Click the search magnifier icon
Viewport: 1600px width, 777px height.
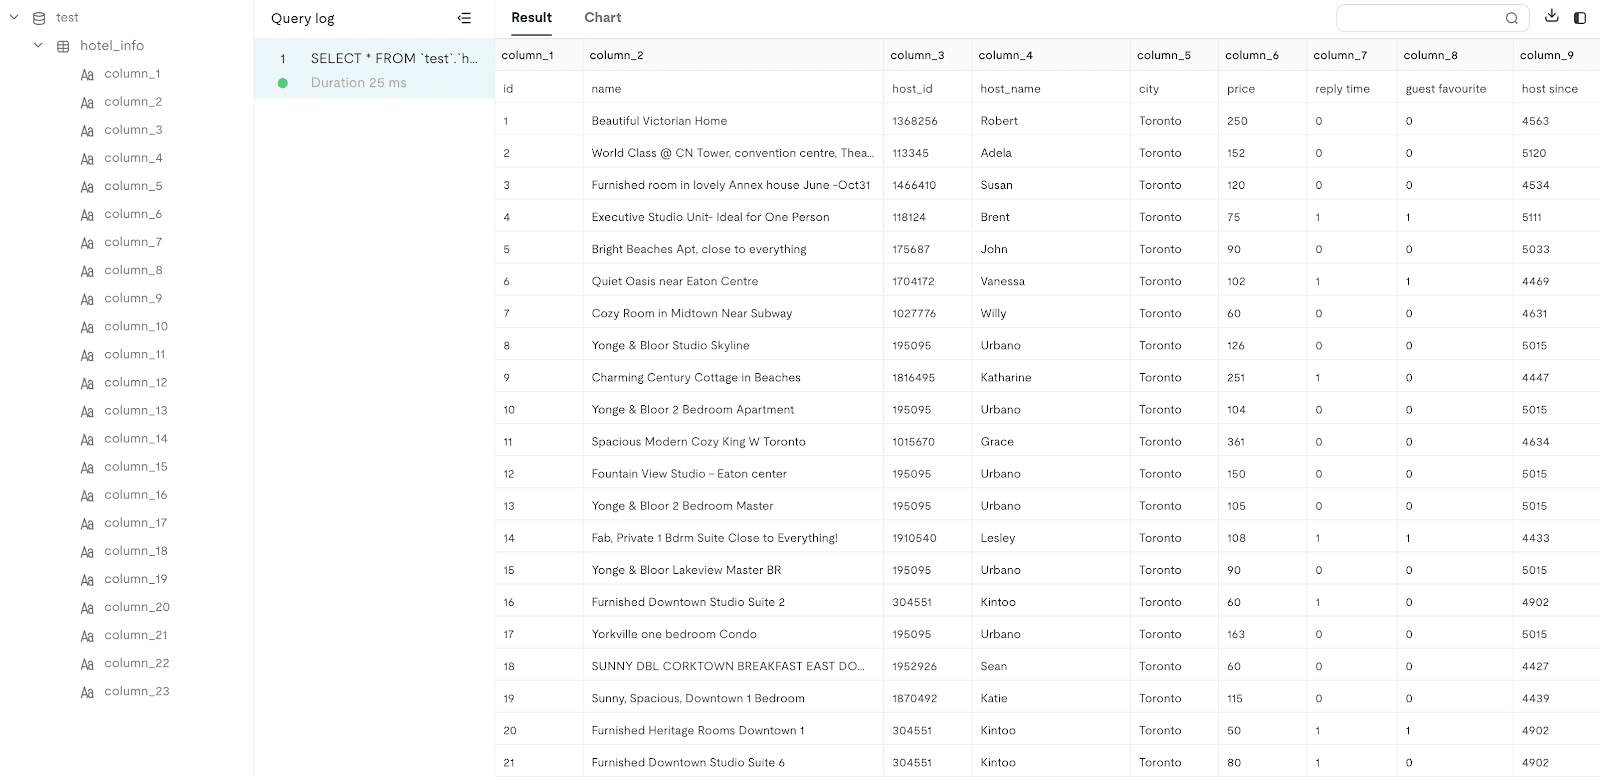click(x=1512, y=18)
